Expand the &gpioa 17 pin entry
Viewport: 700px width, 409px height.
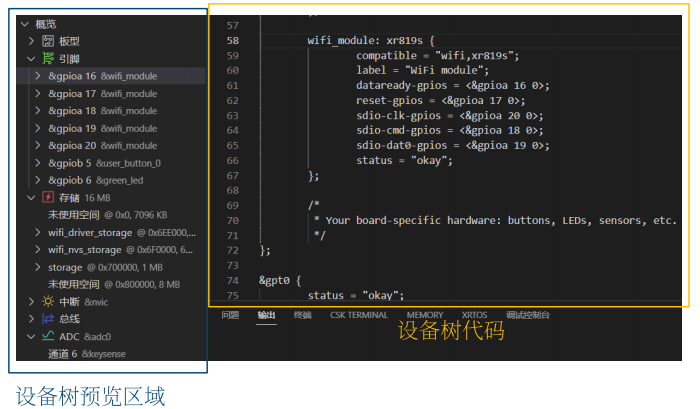tap(38, 93)
